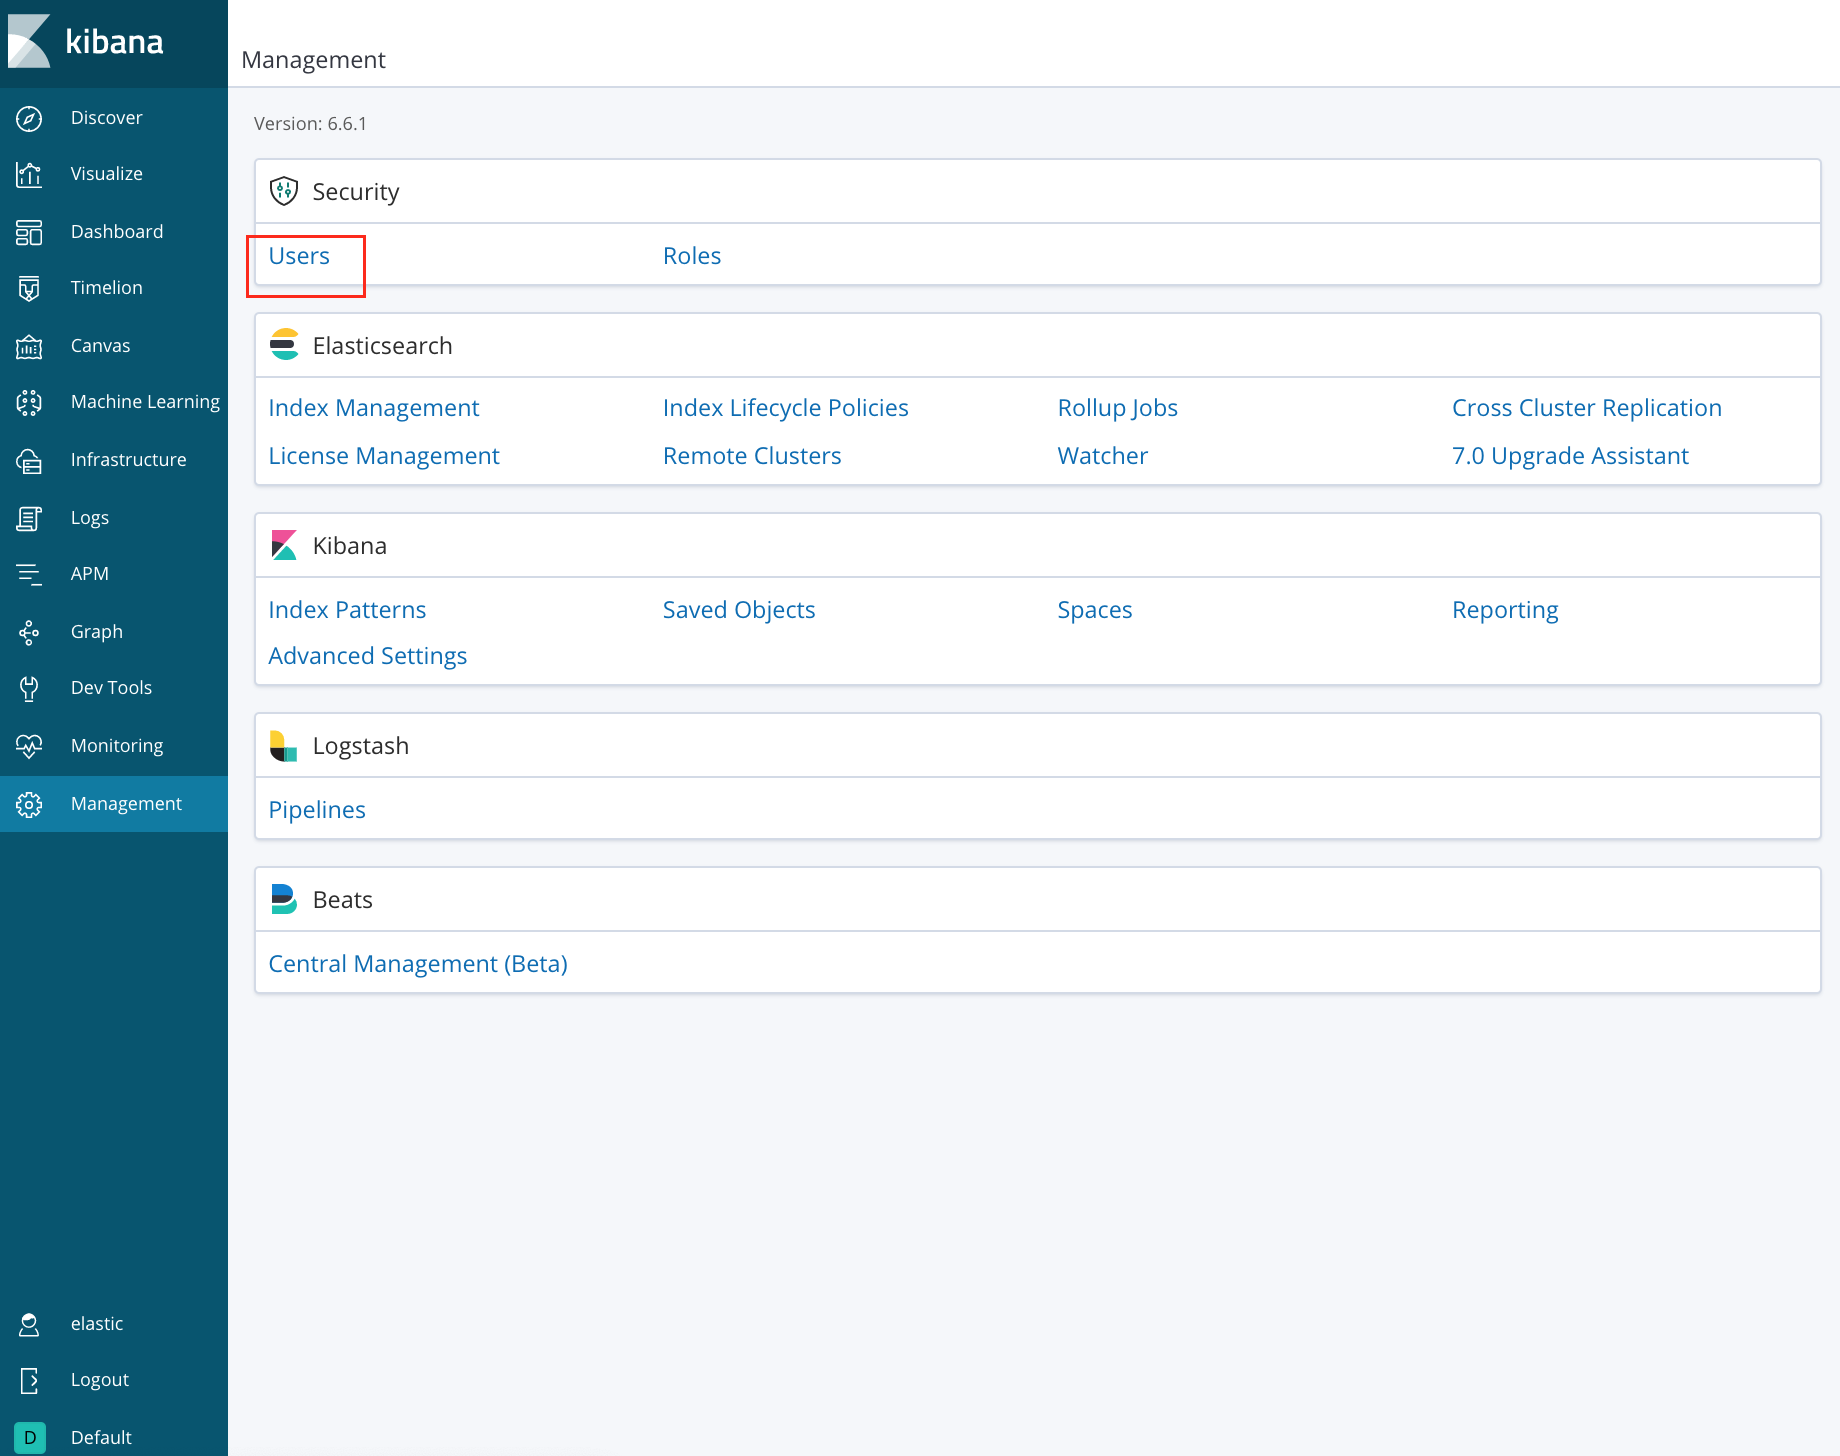
Task: Click the Logout door icon
Action: click(29, 1380)
